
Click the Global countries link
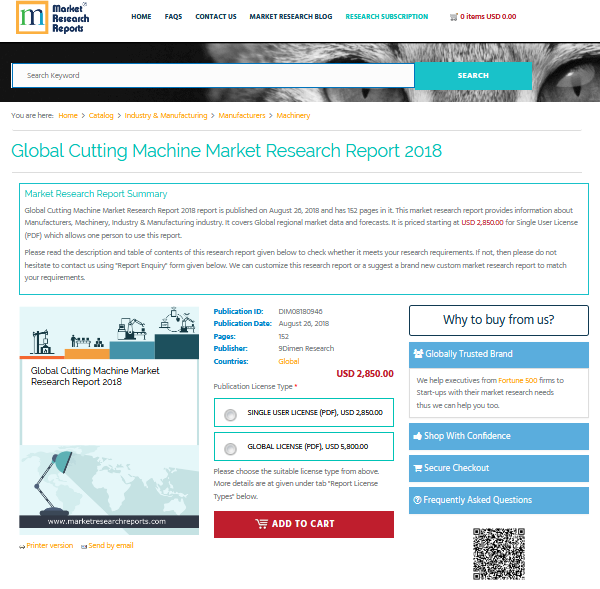click(289, 361)
